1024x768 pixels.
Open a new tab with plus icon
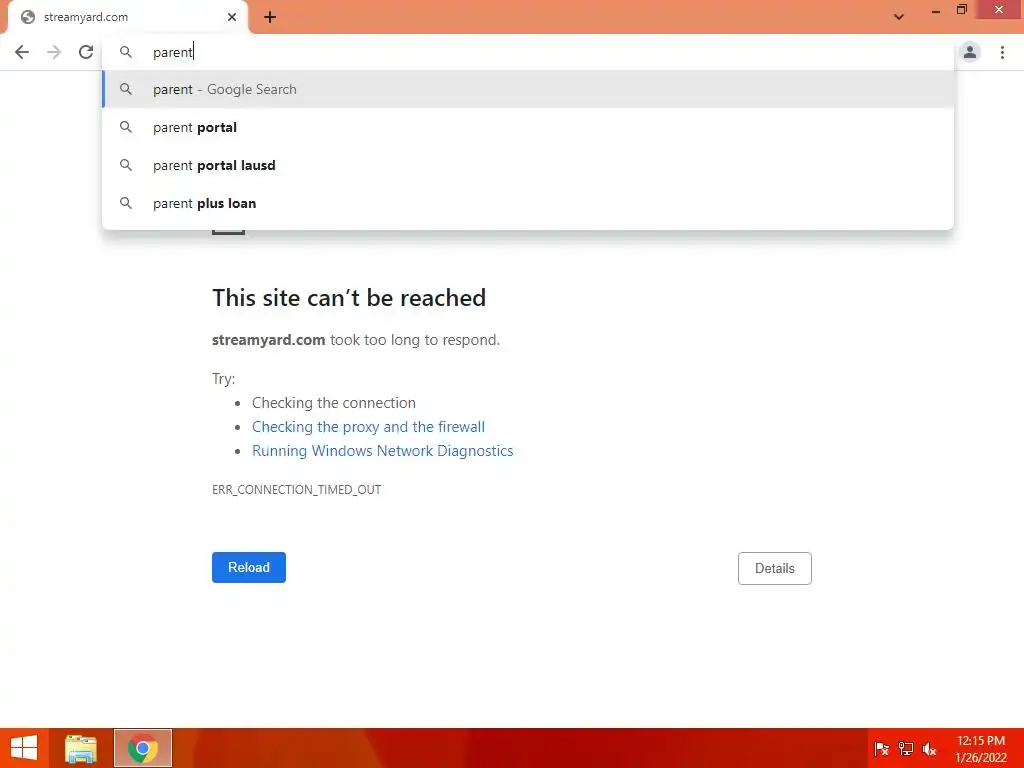[x=270, y=17]
